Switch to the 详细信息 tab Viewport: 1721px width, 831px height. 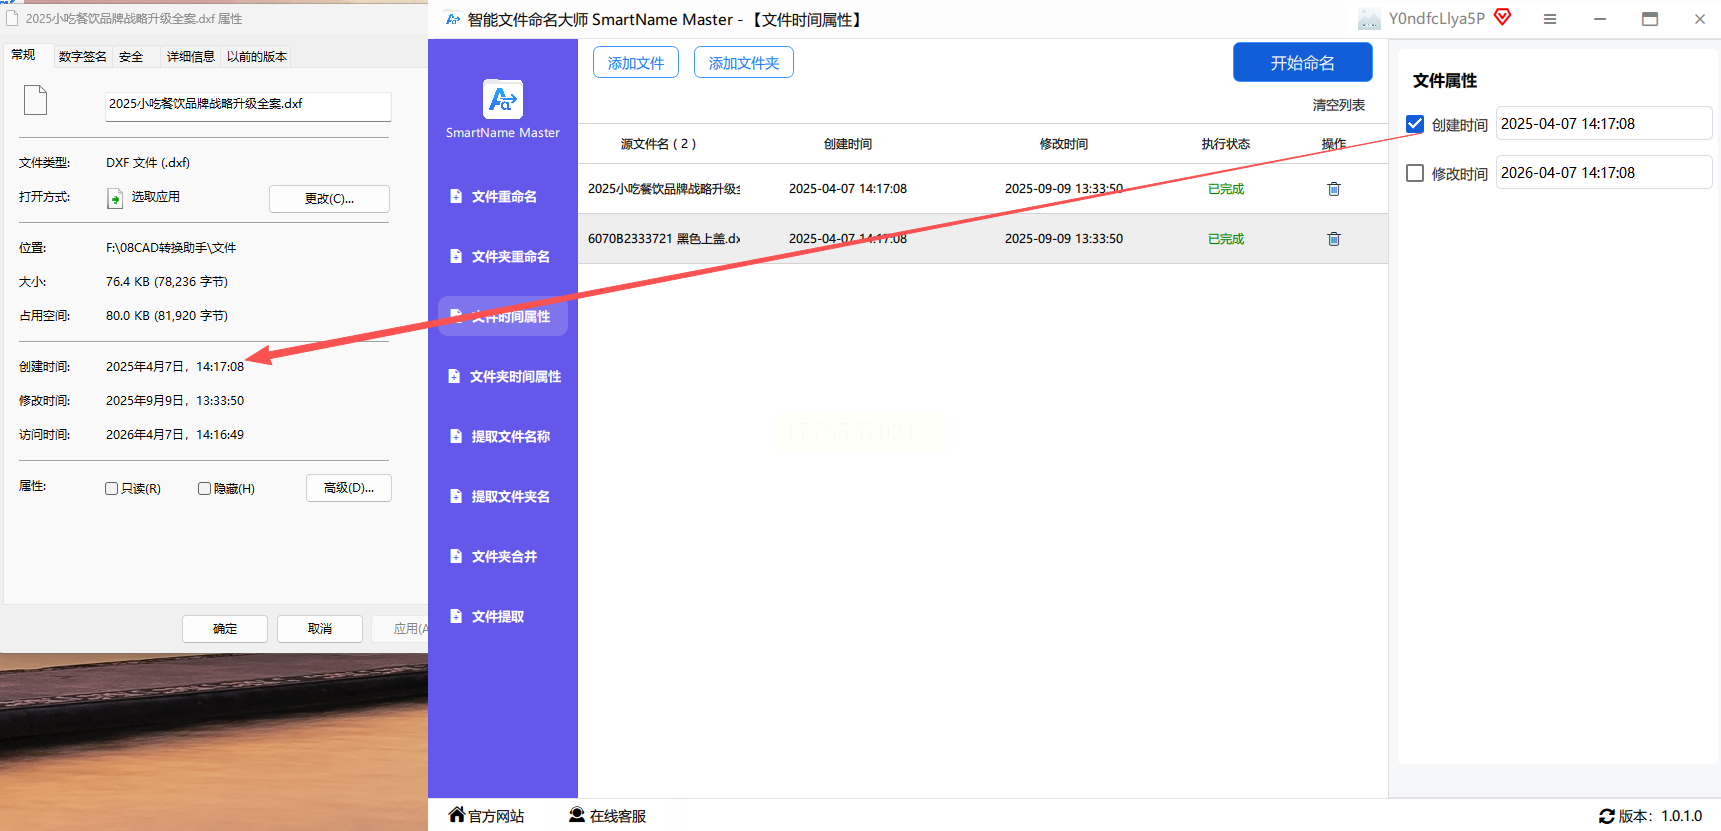190,57
